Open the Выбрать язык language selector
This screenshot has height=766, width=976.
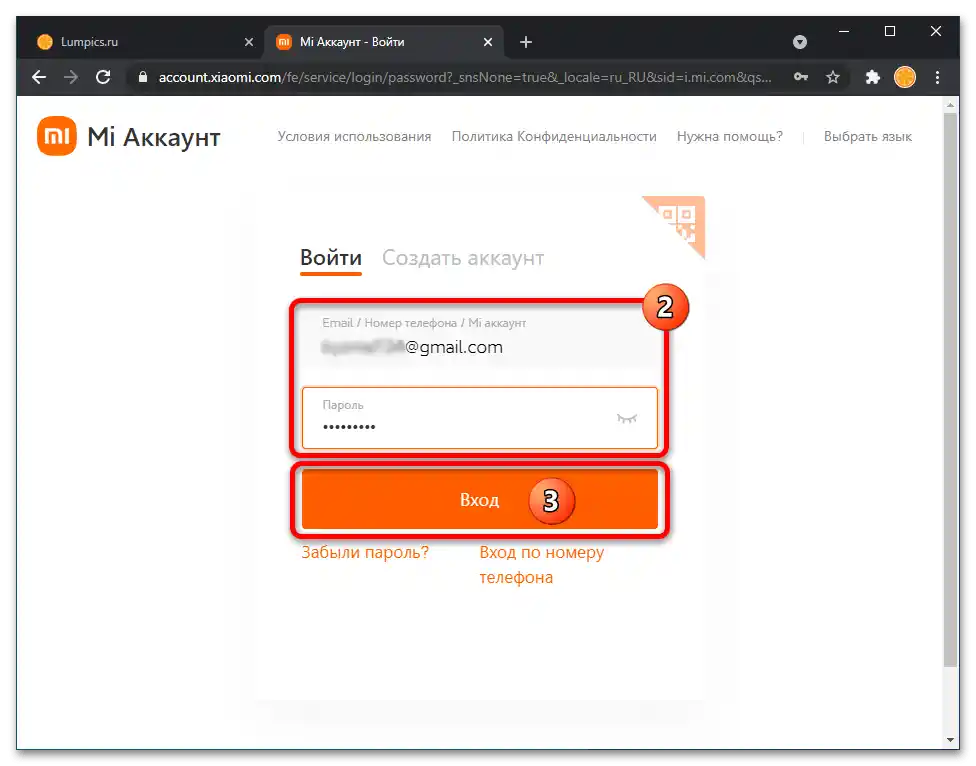pos(868,136)
